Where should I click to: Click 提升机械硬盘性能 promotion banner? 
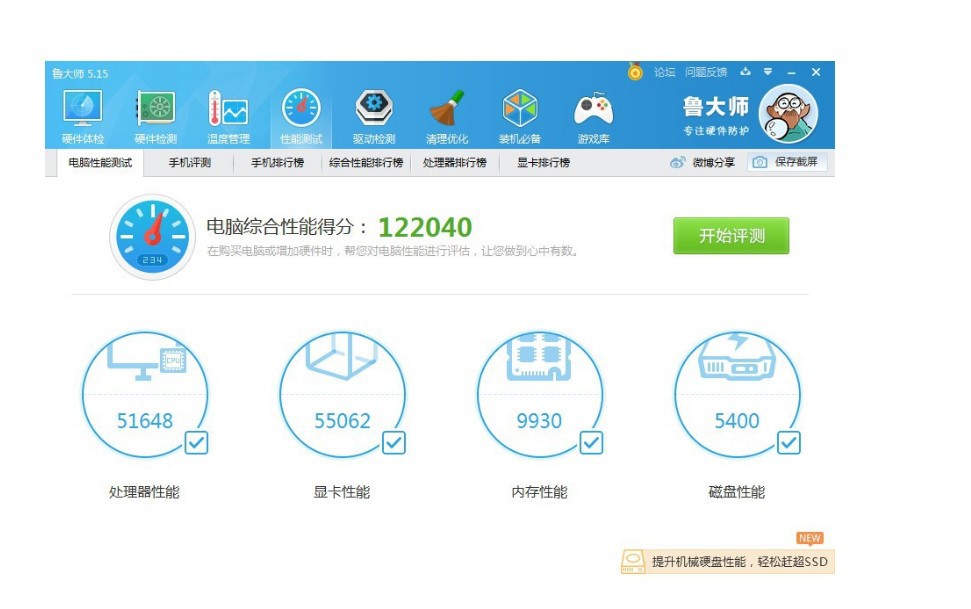(728, 561)
